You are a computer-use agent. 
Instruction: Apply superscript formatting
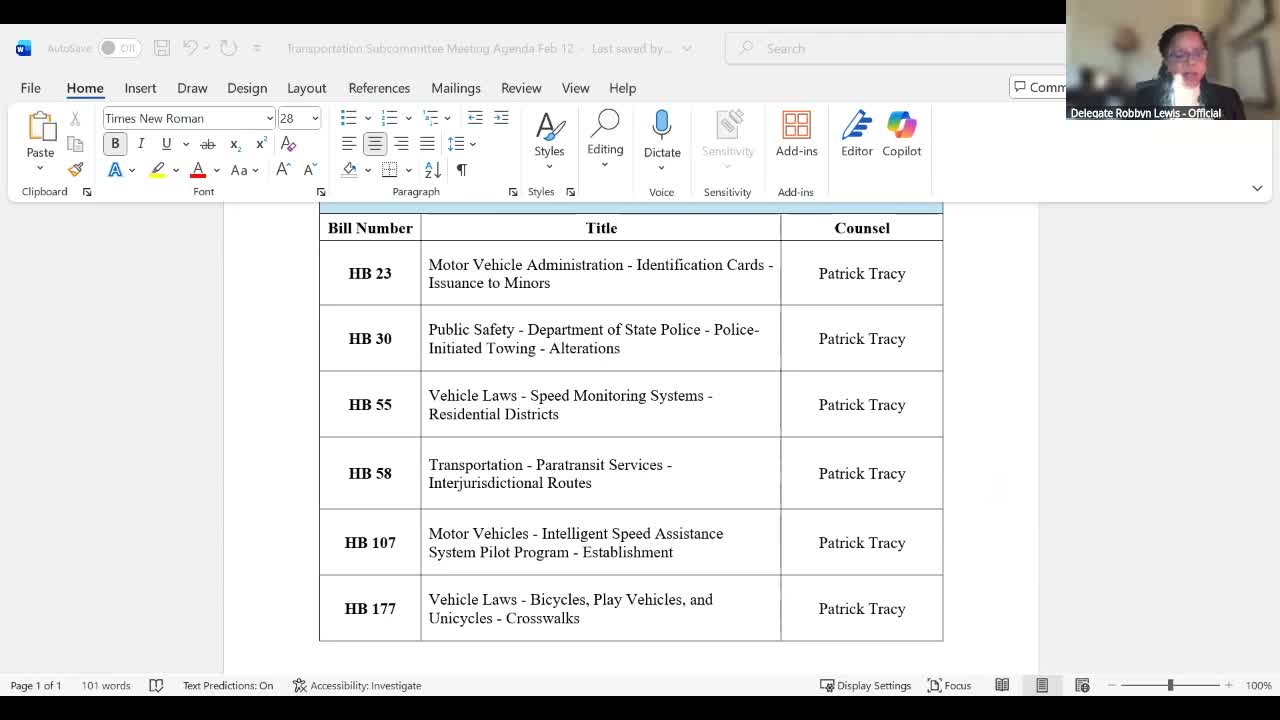click(x=261, y=144)
